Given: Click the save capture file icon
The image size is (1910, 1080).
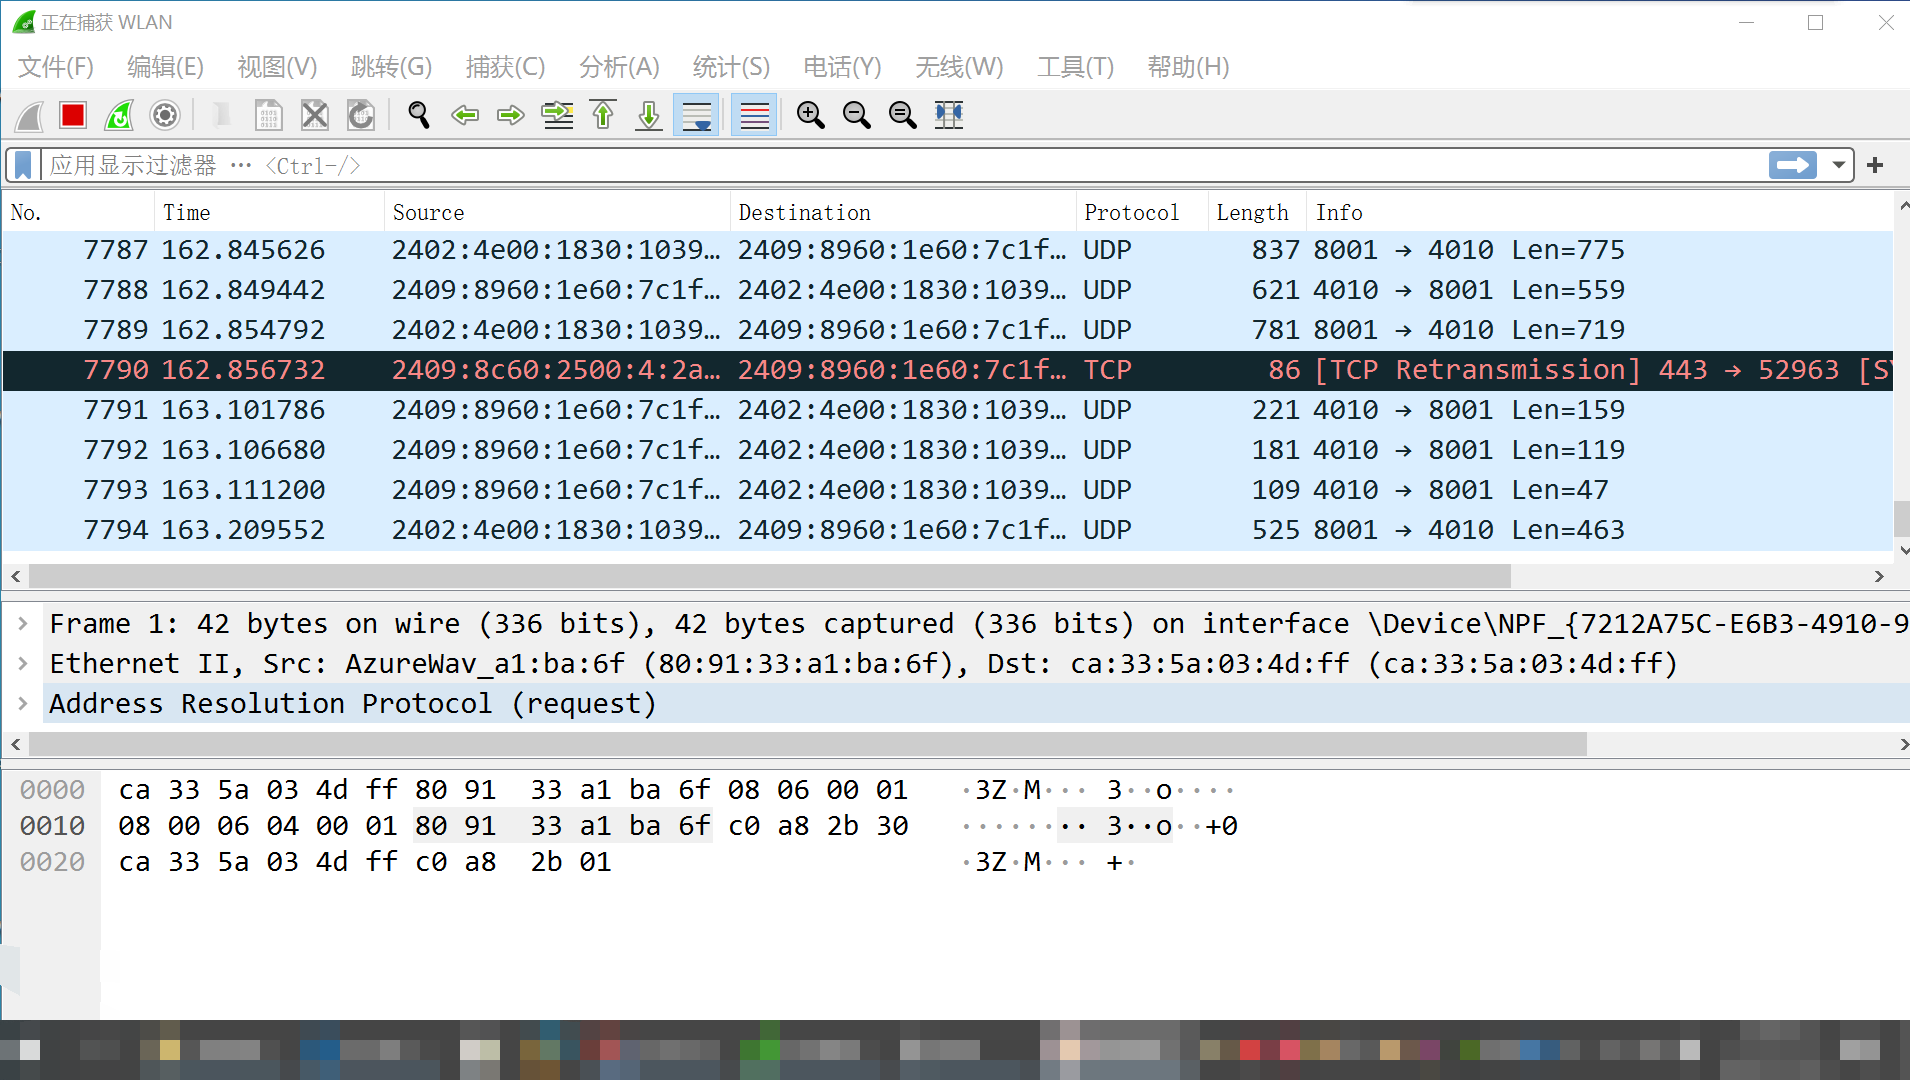Looking at the screenshot, I should click(268, 116).
